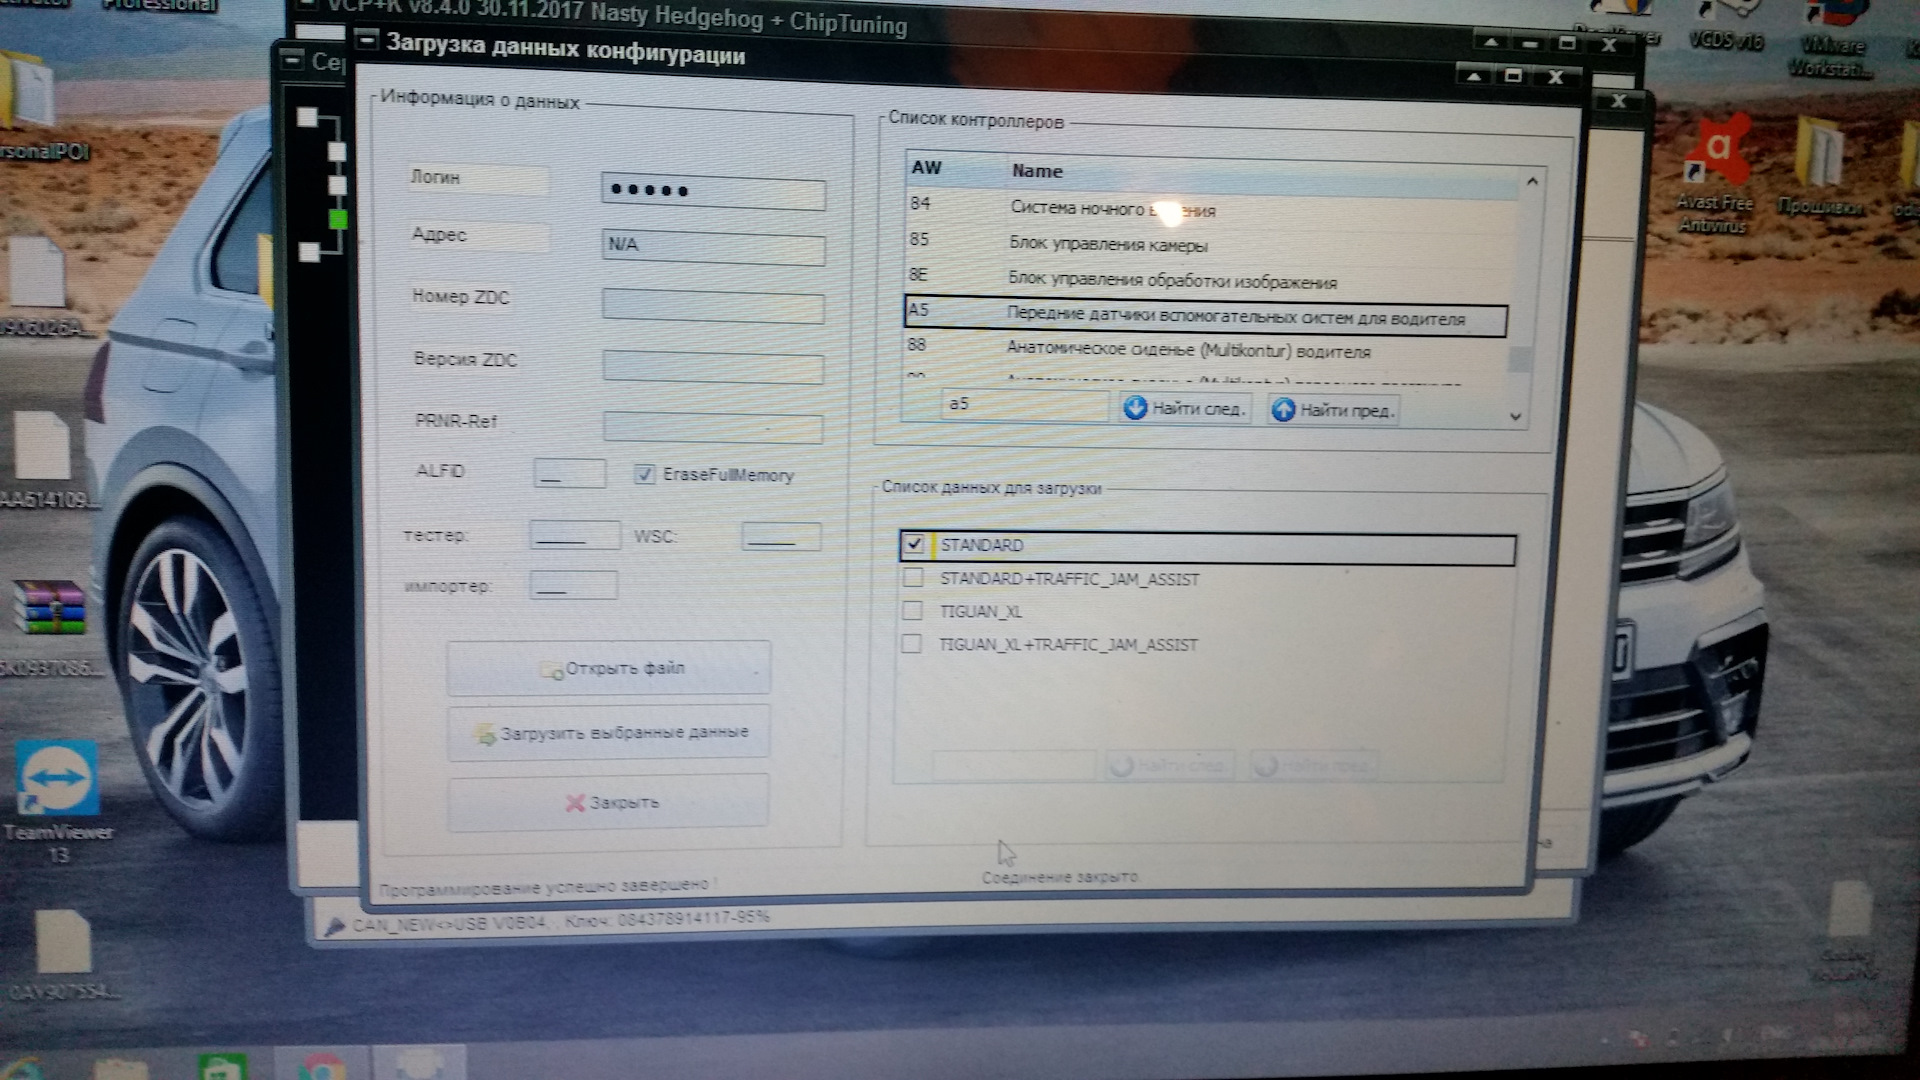
Task: Click controller list scroll-up arrow
Action: [1532, 181]
